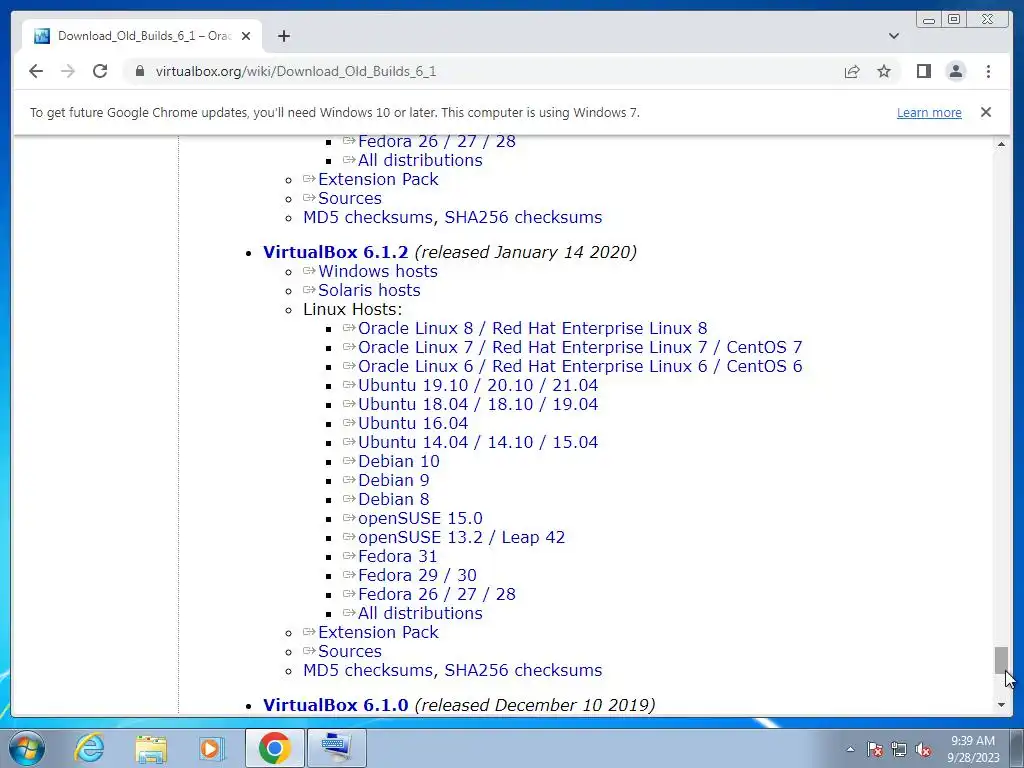The image size is (1024, 768).
Task: Dismiss the Chrome updates notification bar
Action: point(986,112)
